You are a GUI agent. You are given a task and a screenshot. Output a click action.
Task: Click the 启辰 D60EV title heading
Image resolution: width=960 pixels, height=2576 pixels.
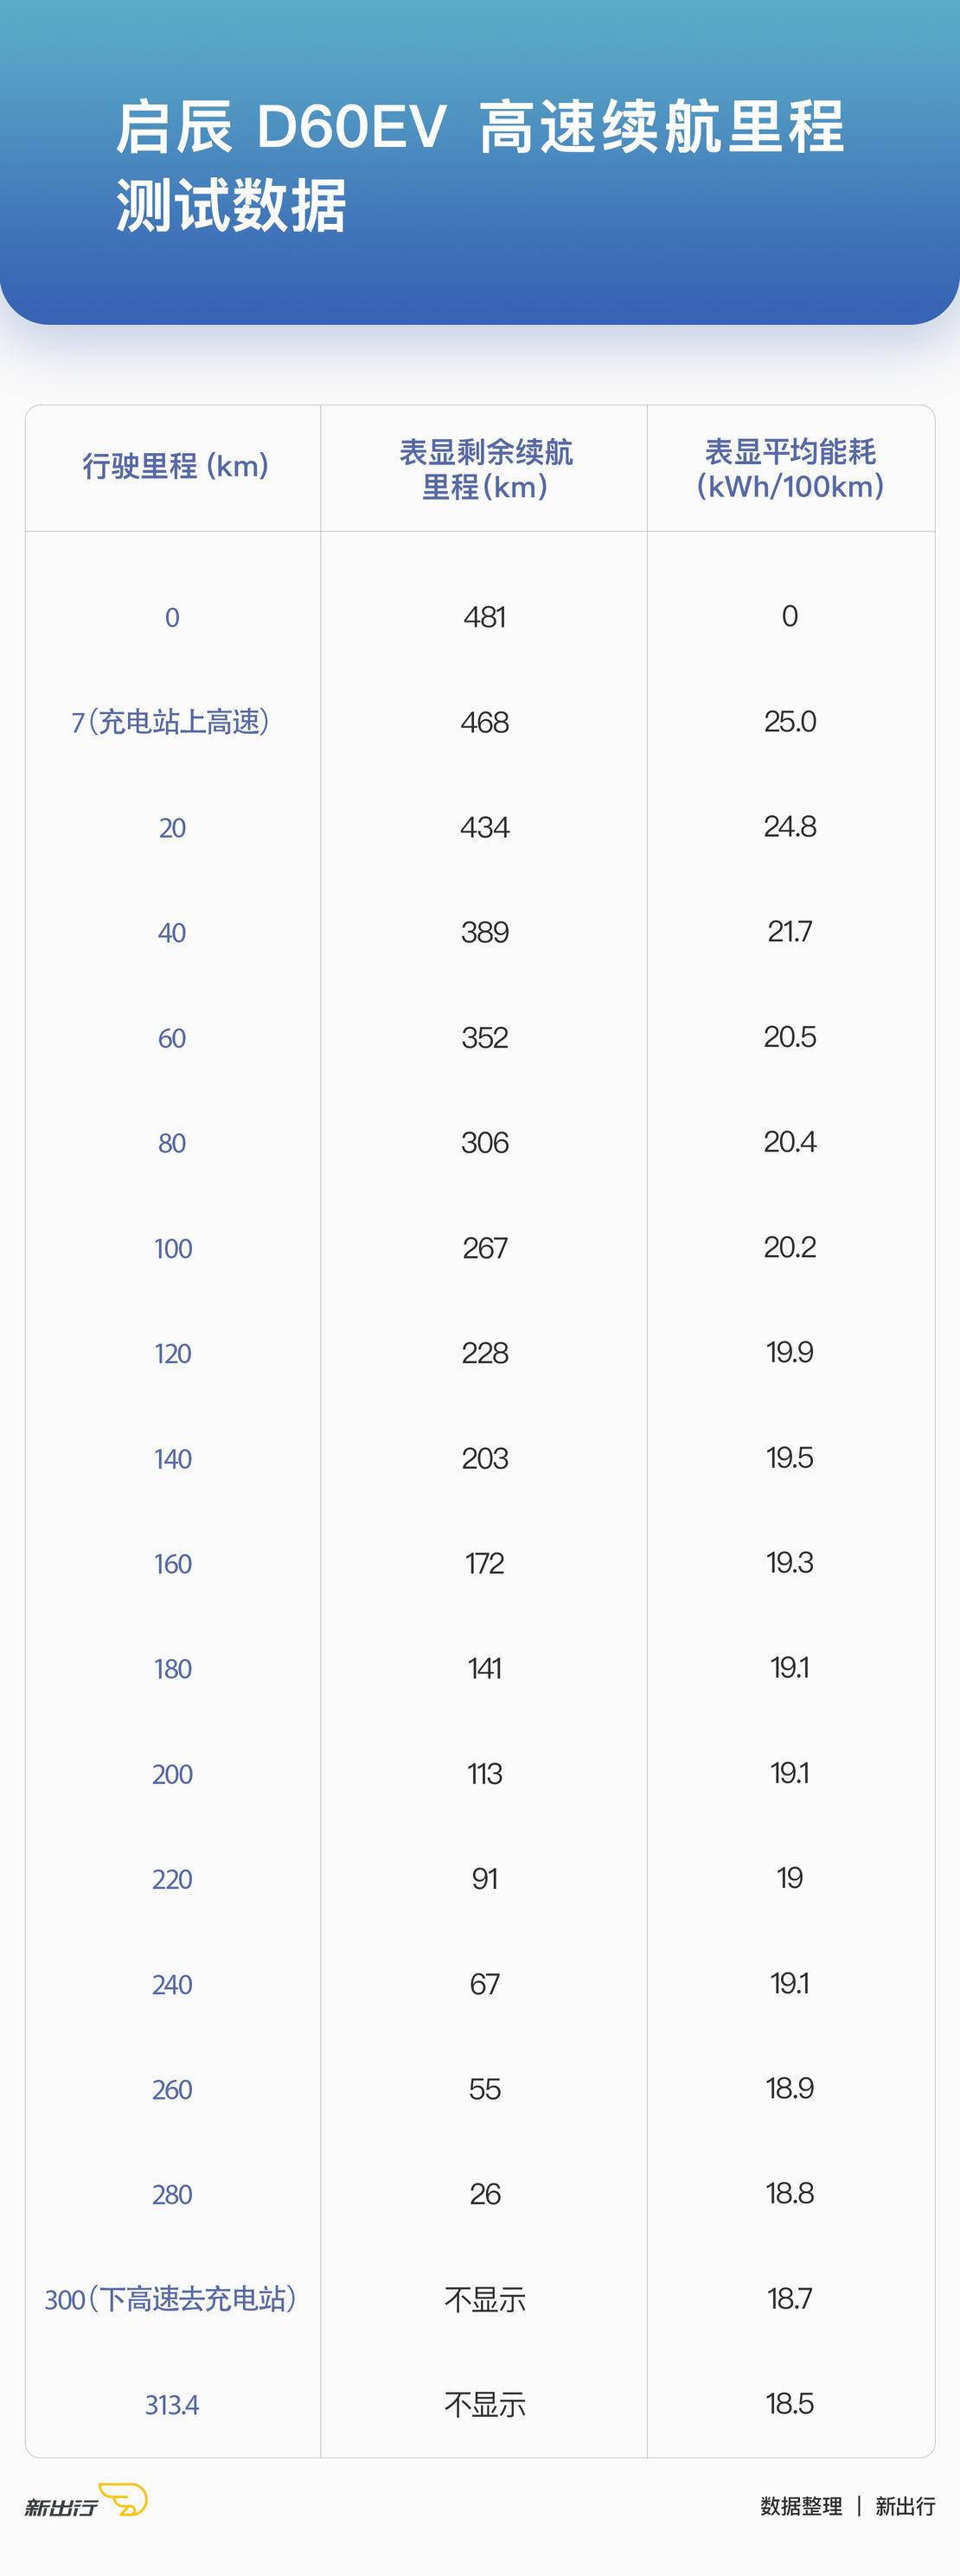pos(480,166)
